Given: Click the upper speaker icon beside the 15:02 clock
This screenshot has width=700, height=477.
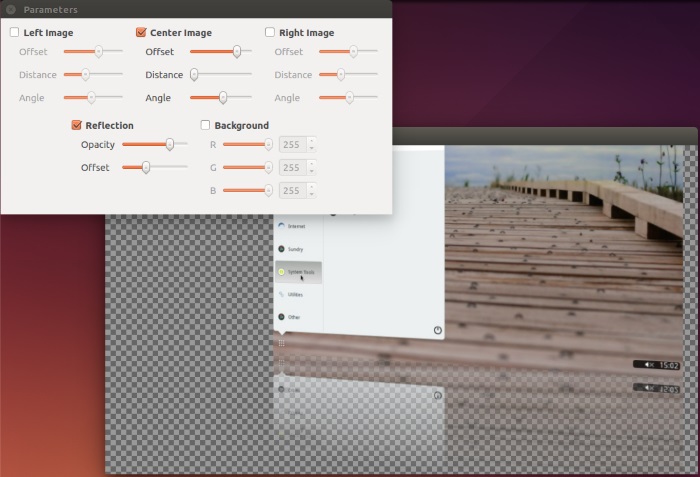Looking at the screenshot, I should pyautogui.click(x=649, y=365).
